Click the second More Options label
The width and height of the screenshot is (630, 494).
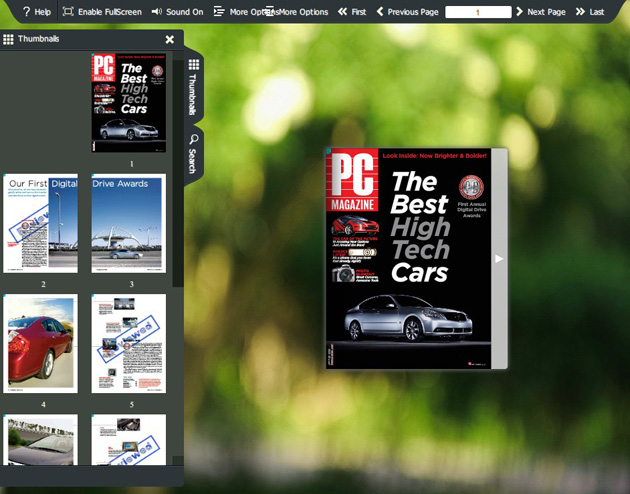(x=303, y=12)
